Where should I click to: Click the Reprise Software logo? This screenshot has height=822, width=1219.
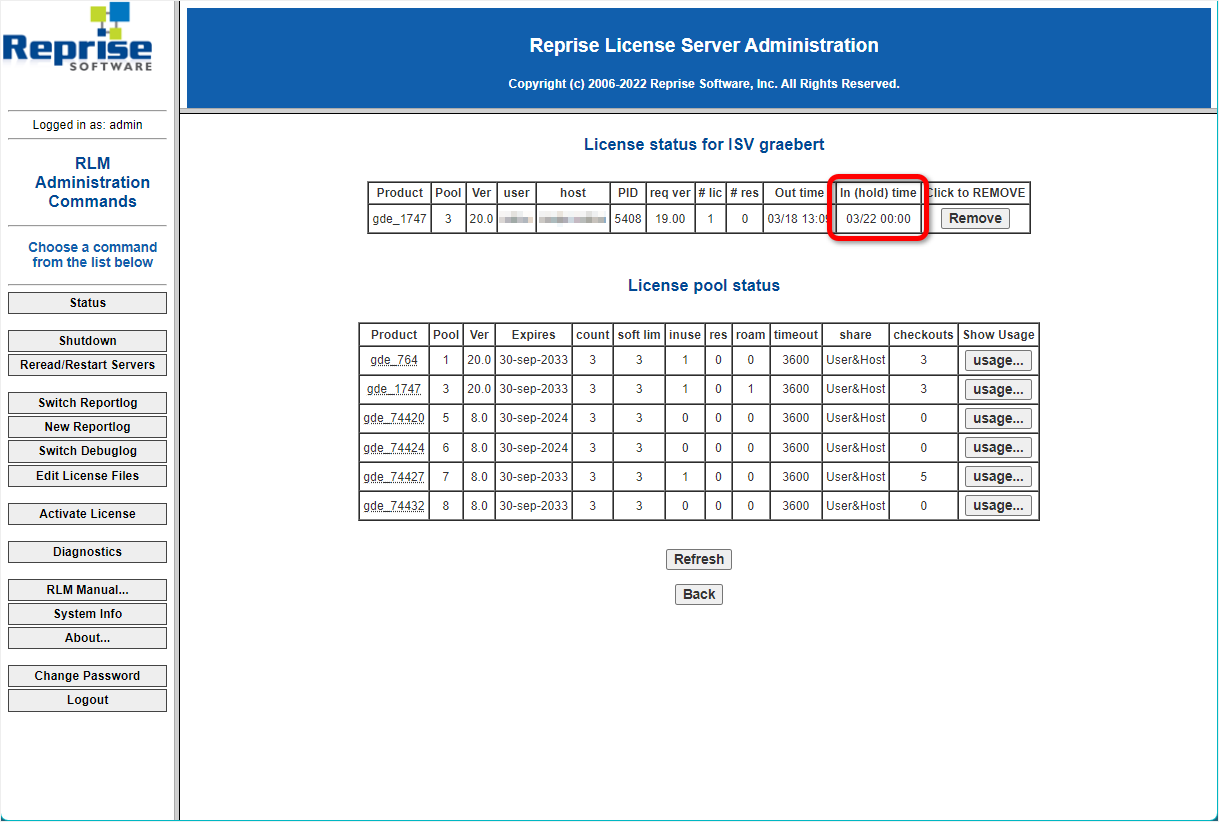point(78,37)
